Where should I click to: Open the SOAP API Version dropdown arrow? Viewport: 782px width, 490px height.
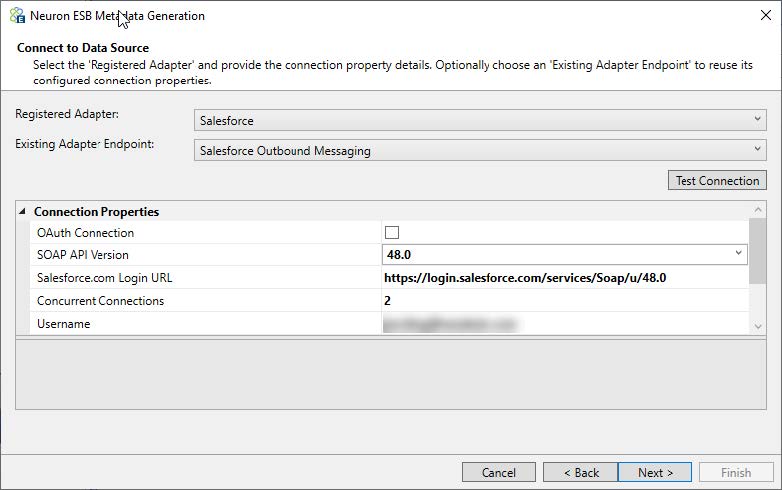pos(739,254)
